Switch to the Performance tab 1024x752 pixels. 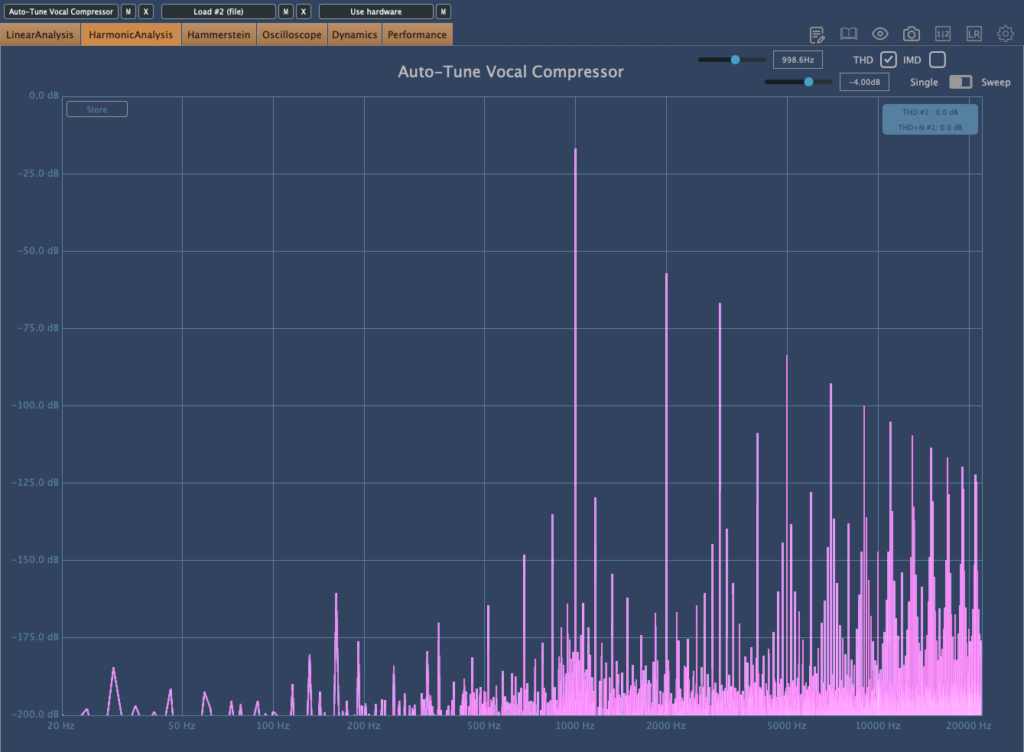tap(417, 35)
